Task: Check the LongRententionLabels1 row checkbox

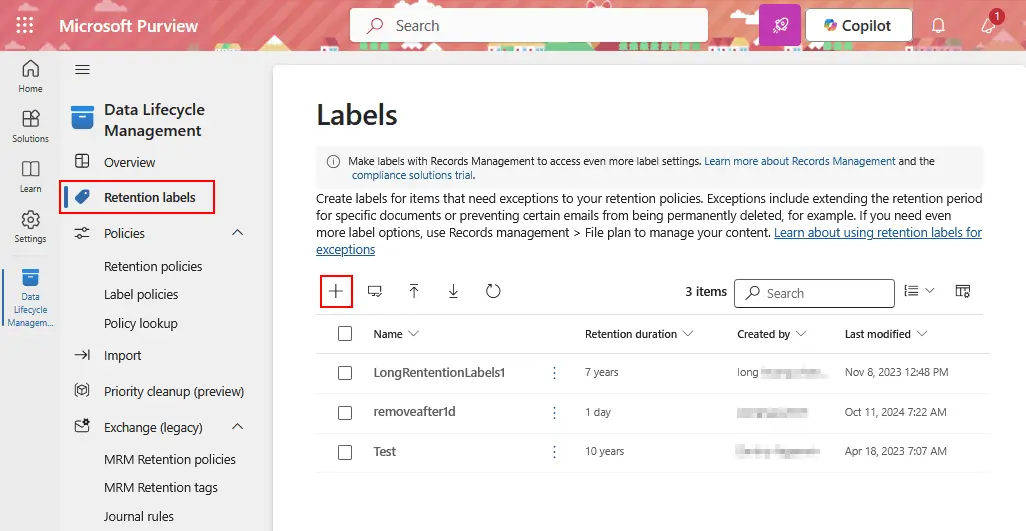Action: (x=345, y=373)
